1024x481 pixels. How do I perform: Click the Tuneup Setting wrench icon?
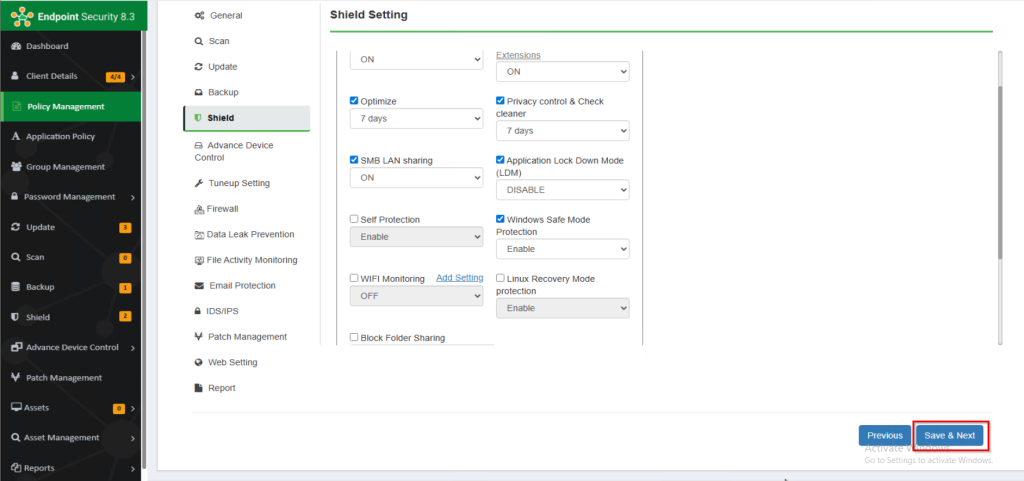tap(199, 184)
